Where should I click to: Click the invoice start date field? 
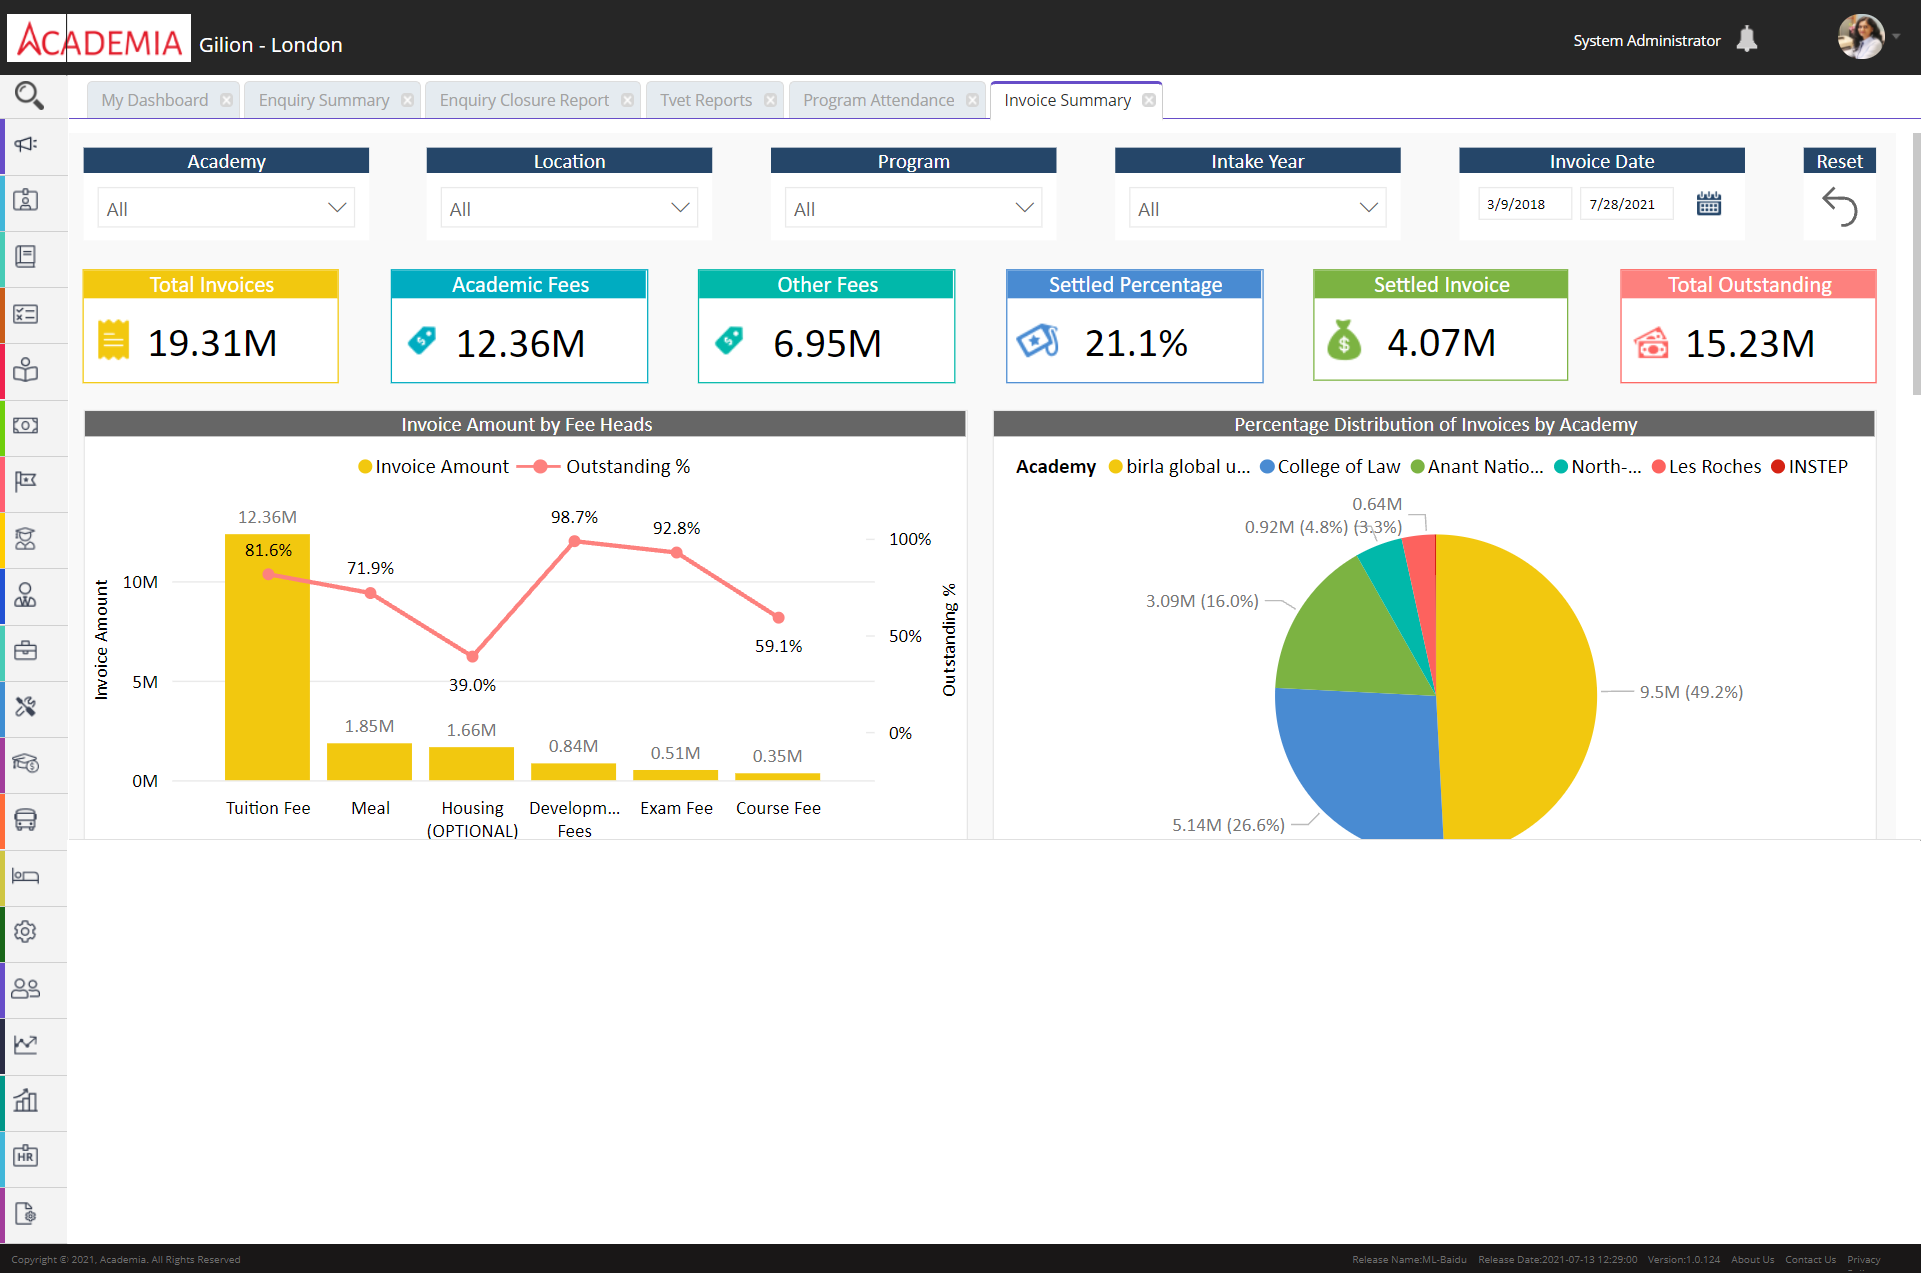coord(1523,204)
